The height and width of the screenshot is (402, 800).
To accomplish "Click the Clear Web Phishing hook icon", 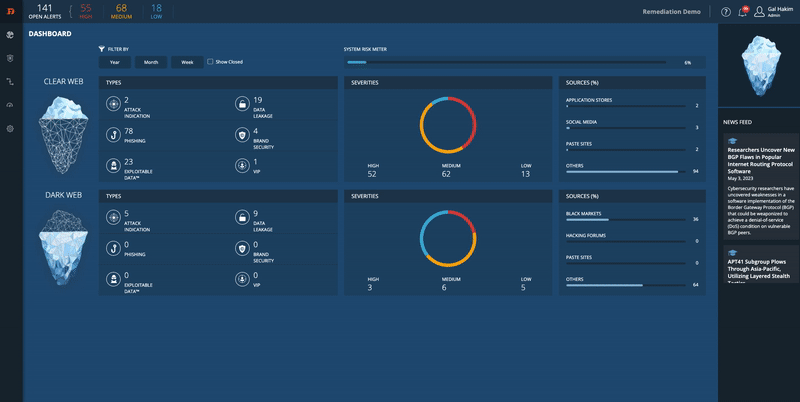I will coord(114,134).
